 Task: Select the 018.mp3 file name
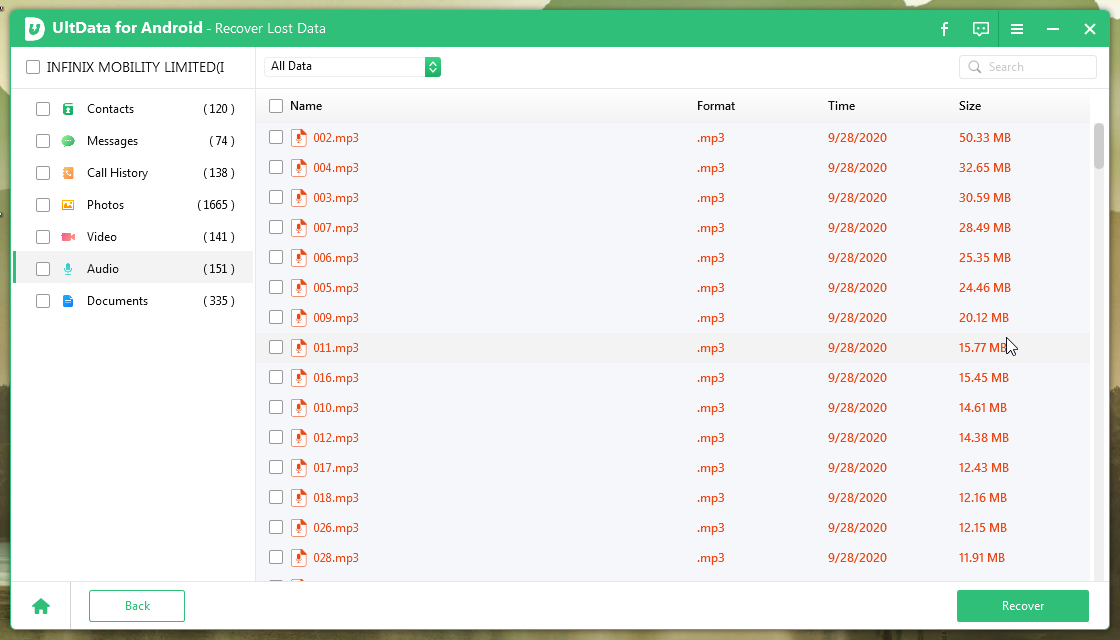click(x=336, y=498)
